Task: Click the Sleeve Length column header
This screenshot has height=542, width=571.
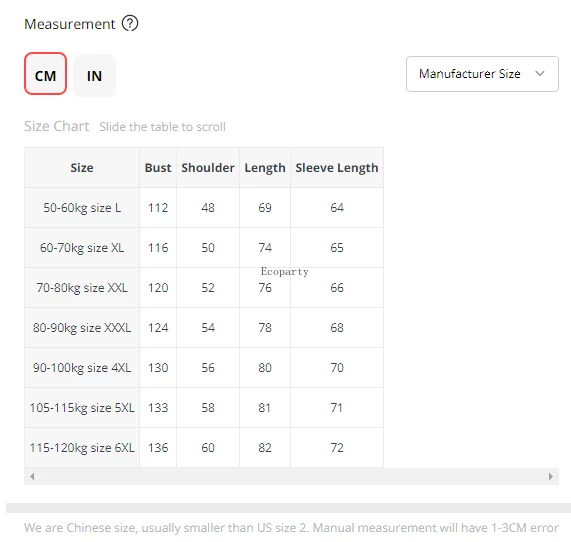Action: [337, 168]
